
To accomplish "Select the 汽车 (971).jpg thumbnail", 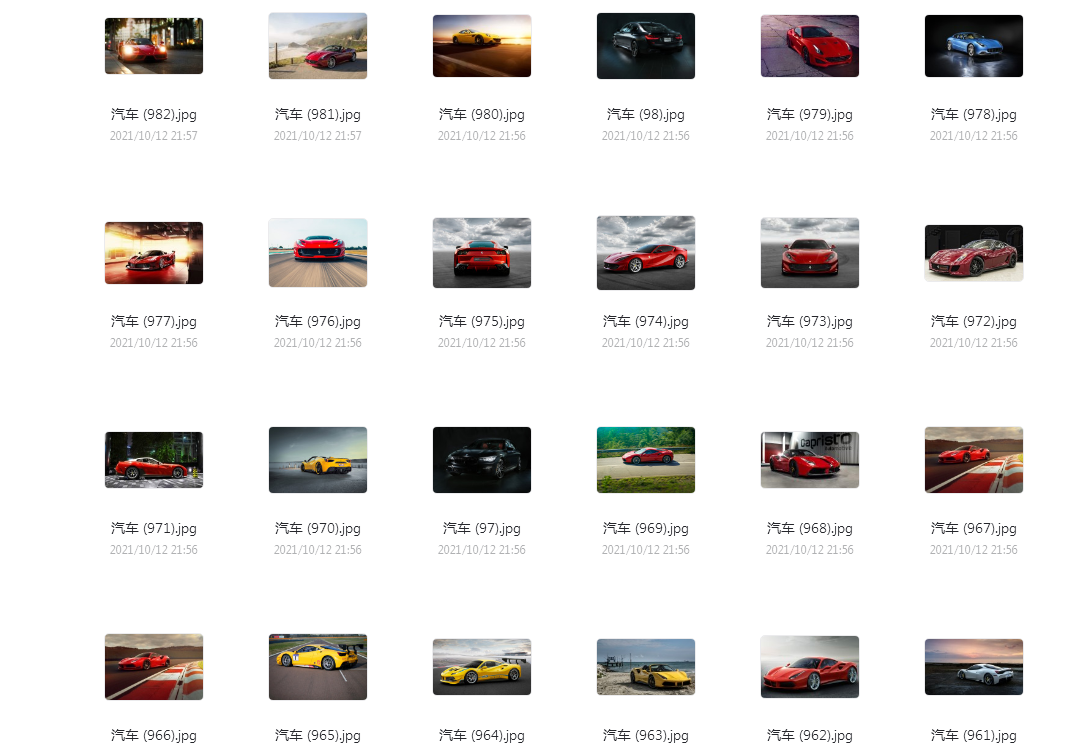I will [154, 460].
